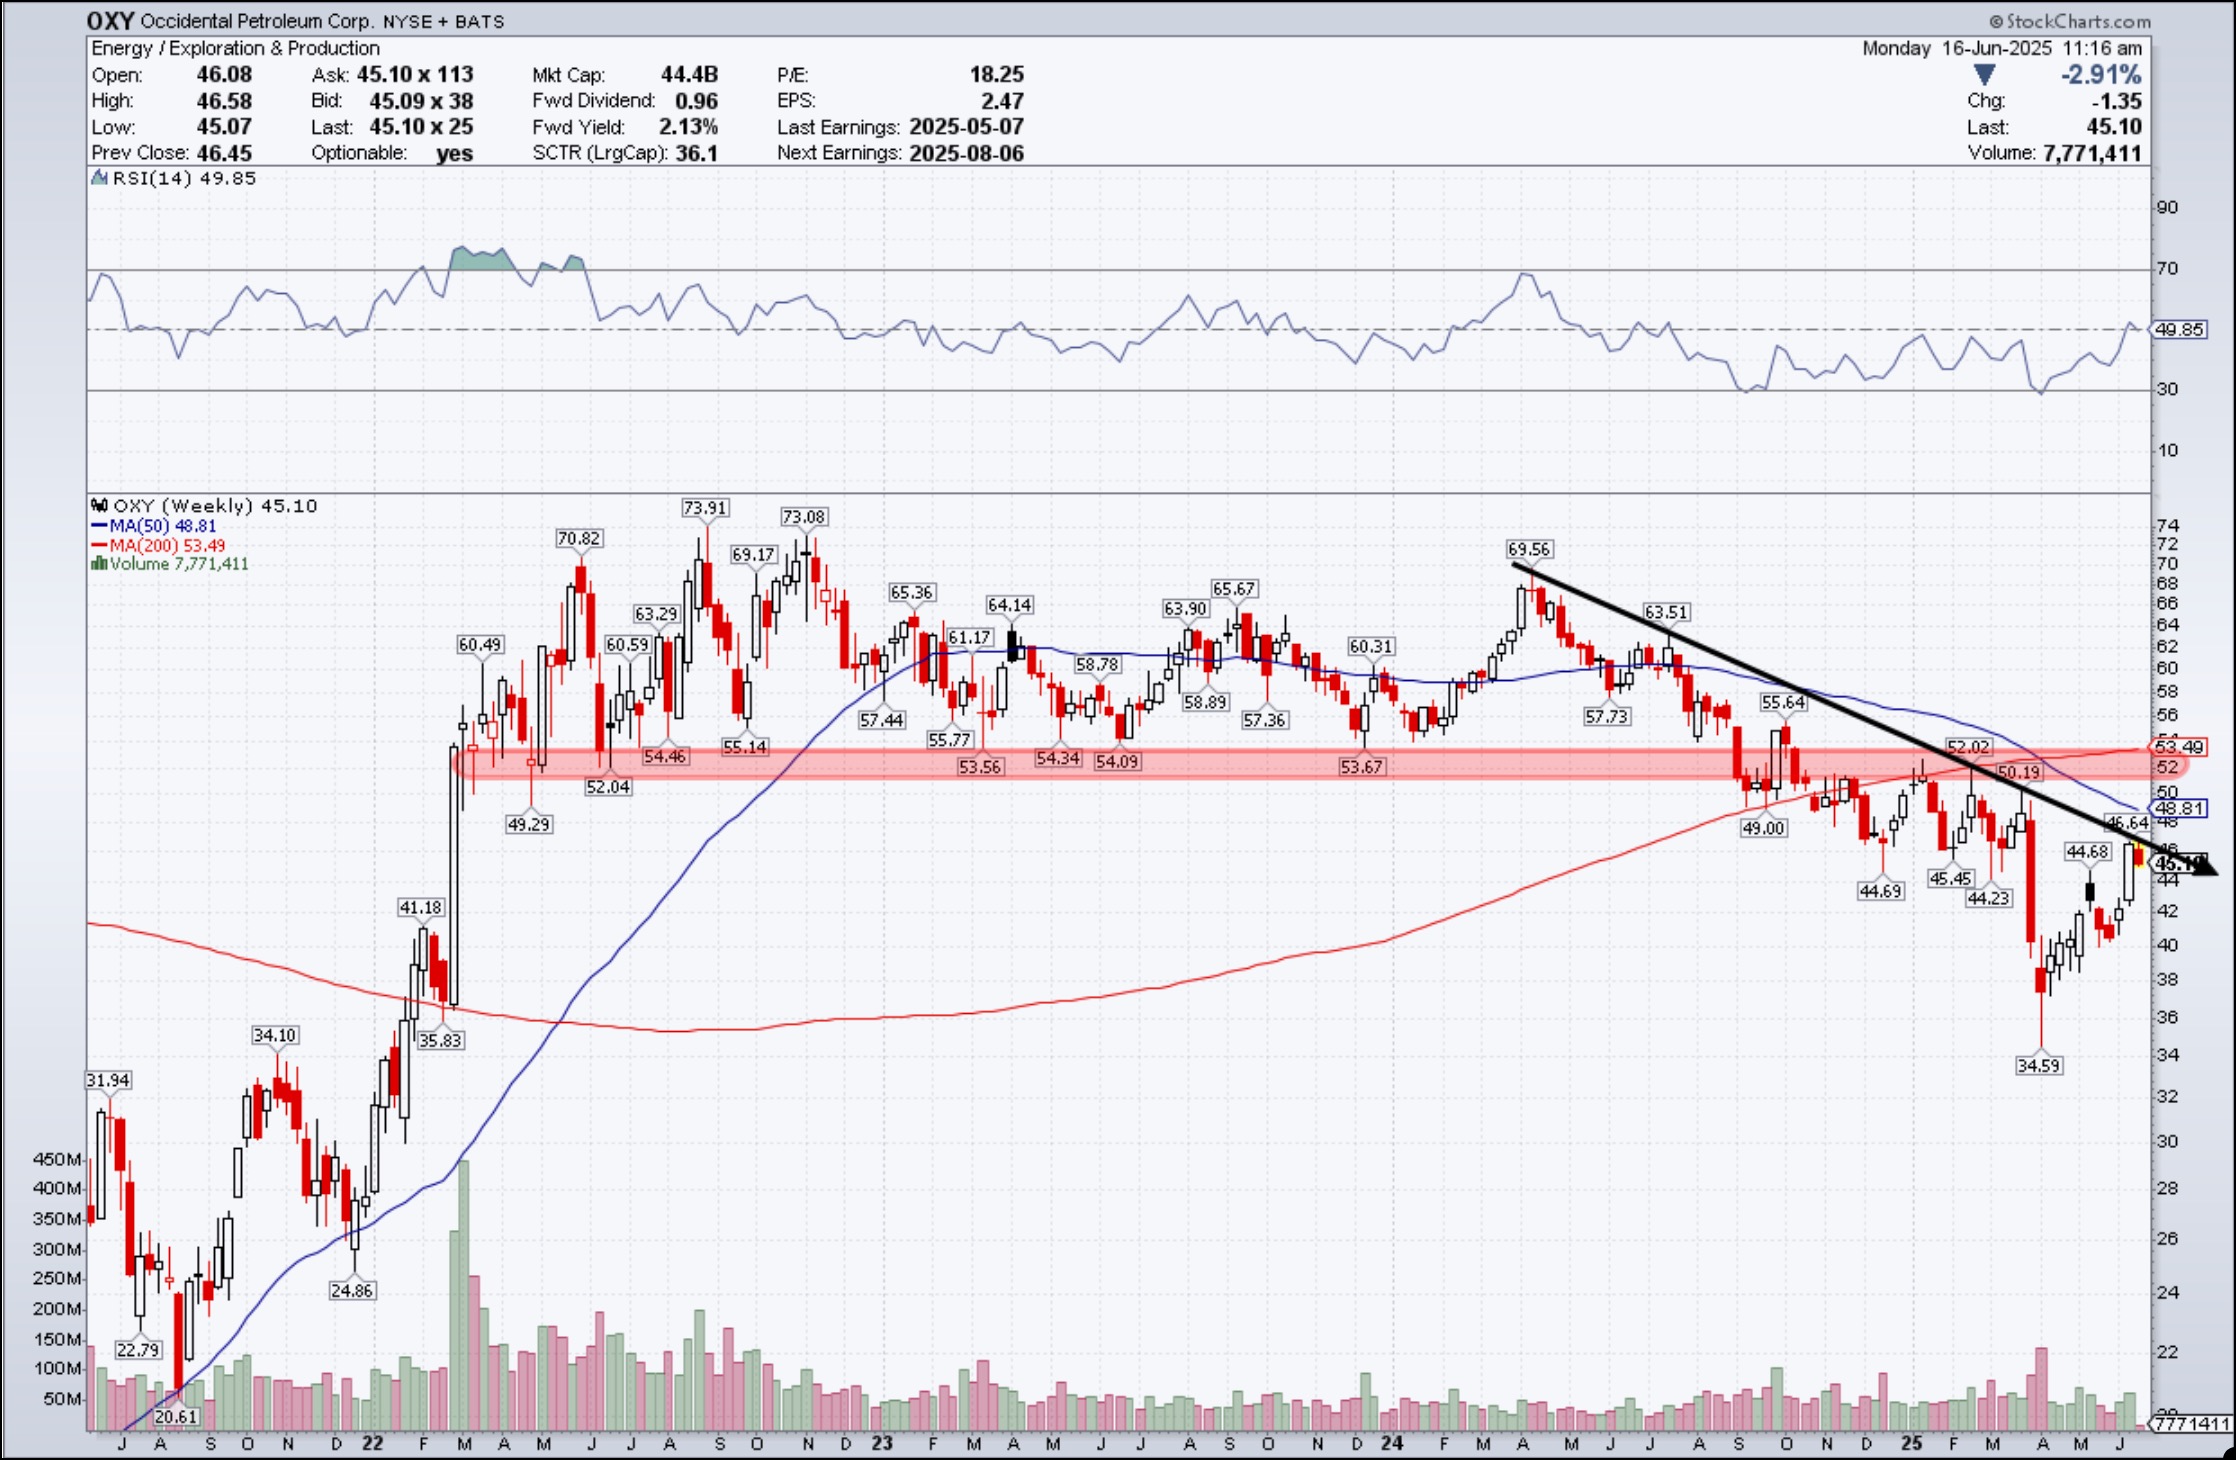Click the RSI(14) area-chart legend icon

click(98, 178)
